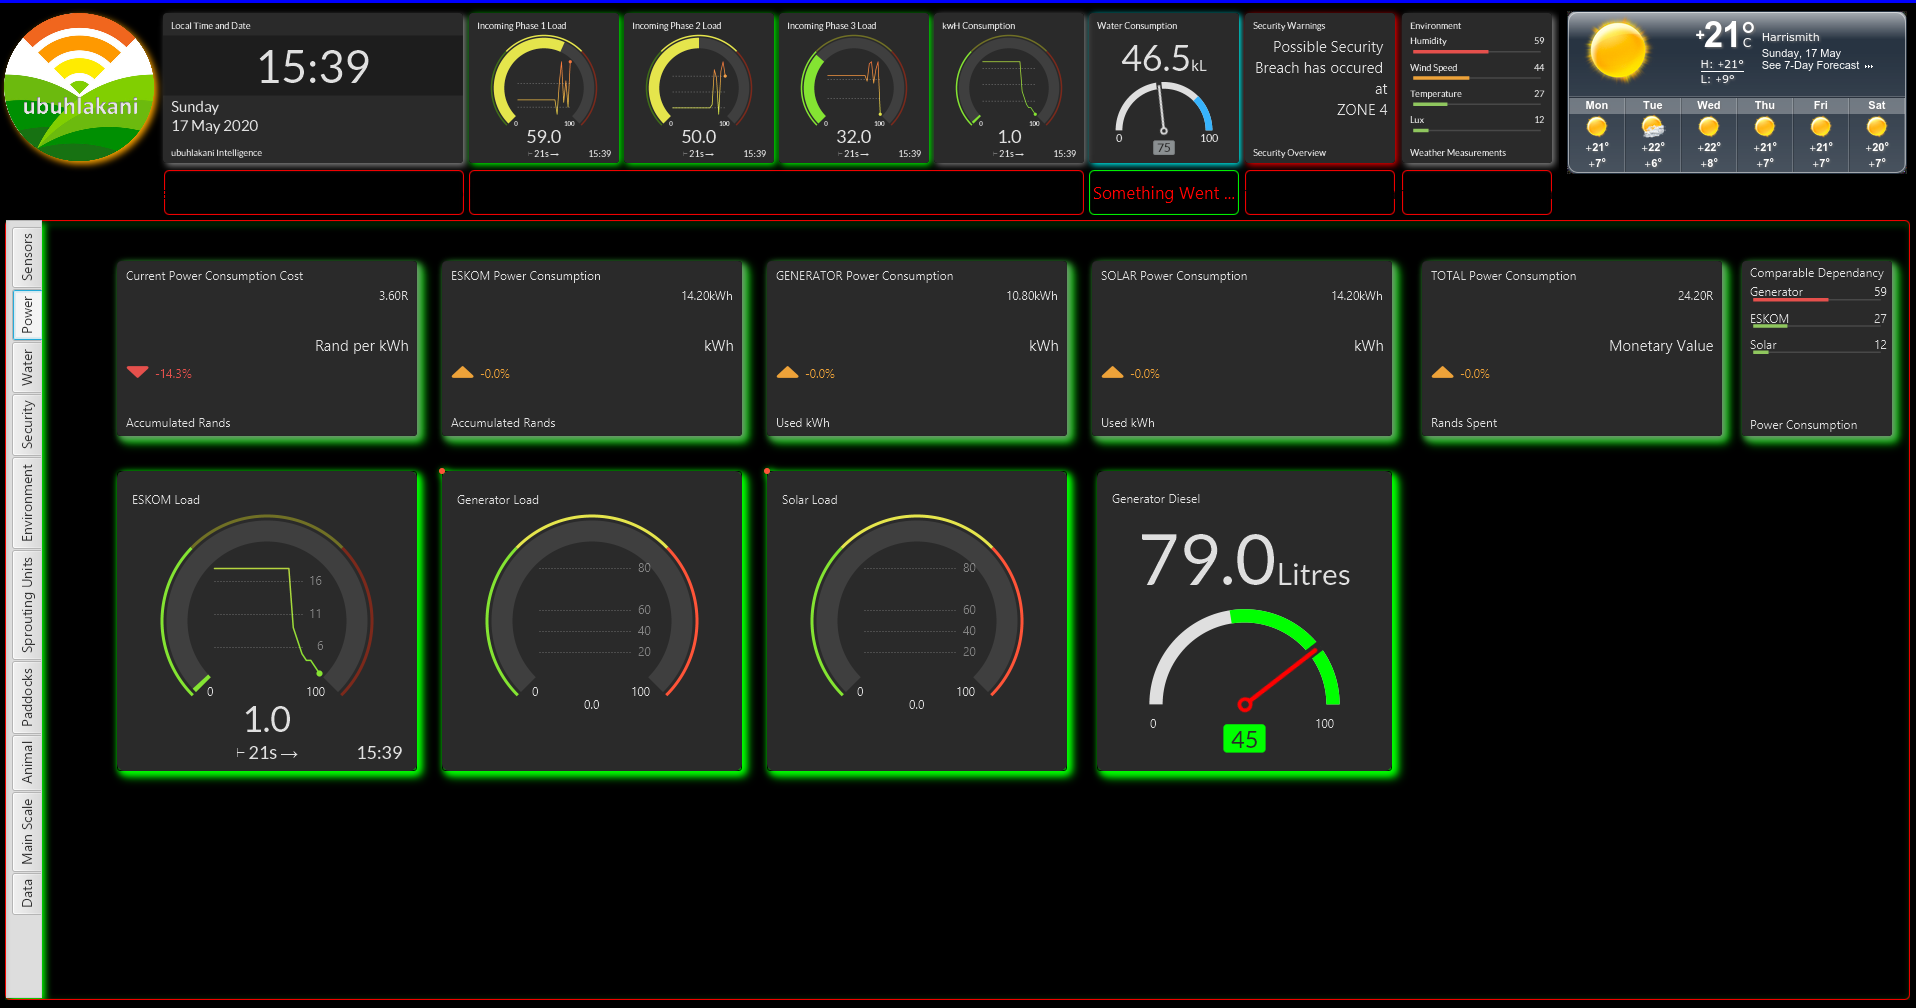Click the green 45 badge on Generator Diesel gauge
The height and width of the screenshot is (1008, 1916).
[1245, 738]
